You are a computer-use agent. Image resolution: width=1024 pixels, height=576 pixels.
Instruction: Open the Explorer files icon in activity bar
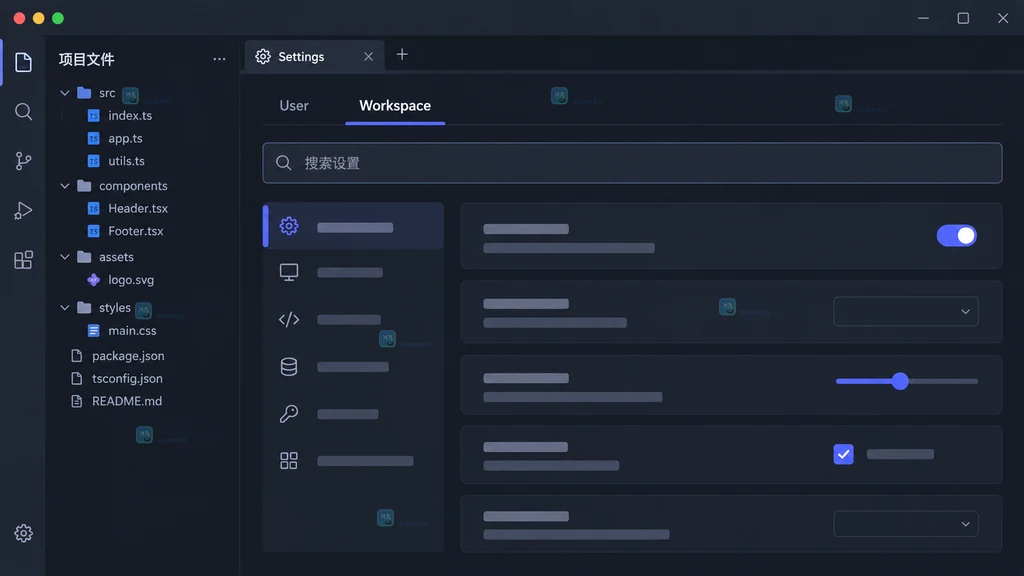click(x=24, y=62)
